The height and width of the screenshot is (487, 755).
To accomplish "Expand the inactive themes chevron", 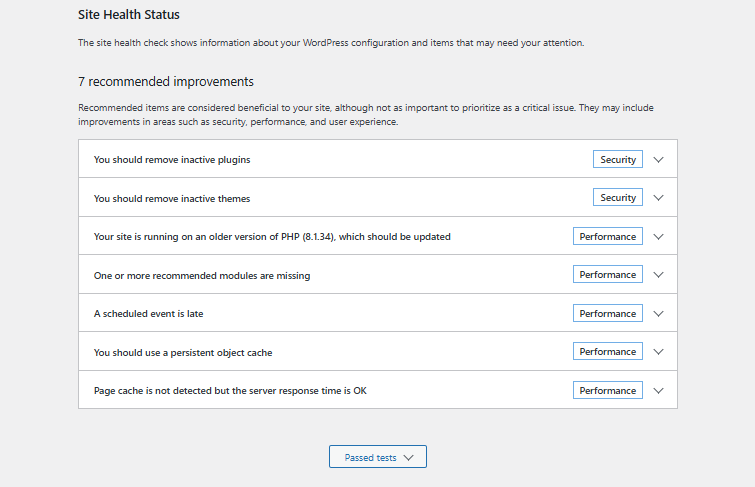I will (658, 198).
